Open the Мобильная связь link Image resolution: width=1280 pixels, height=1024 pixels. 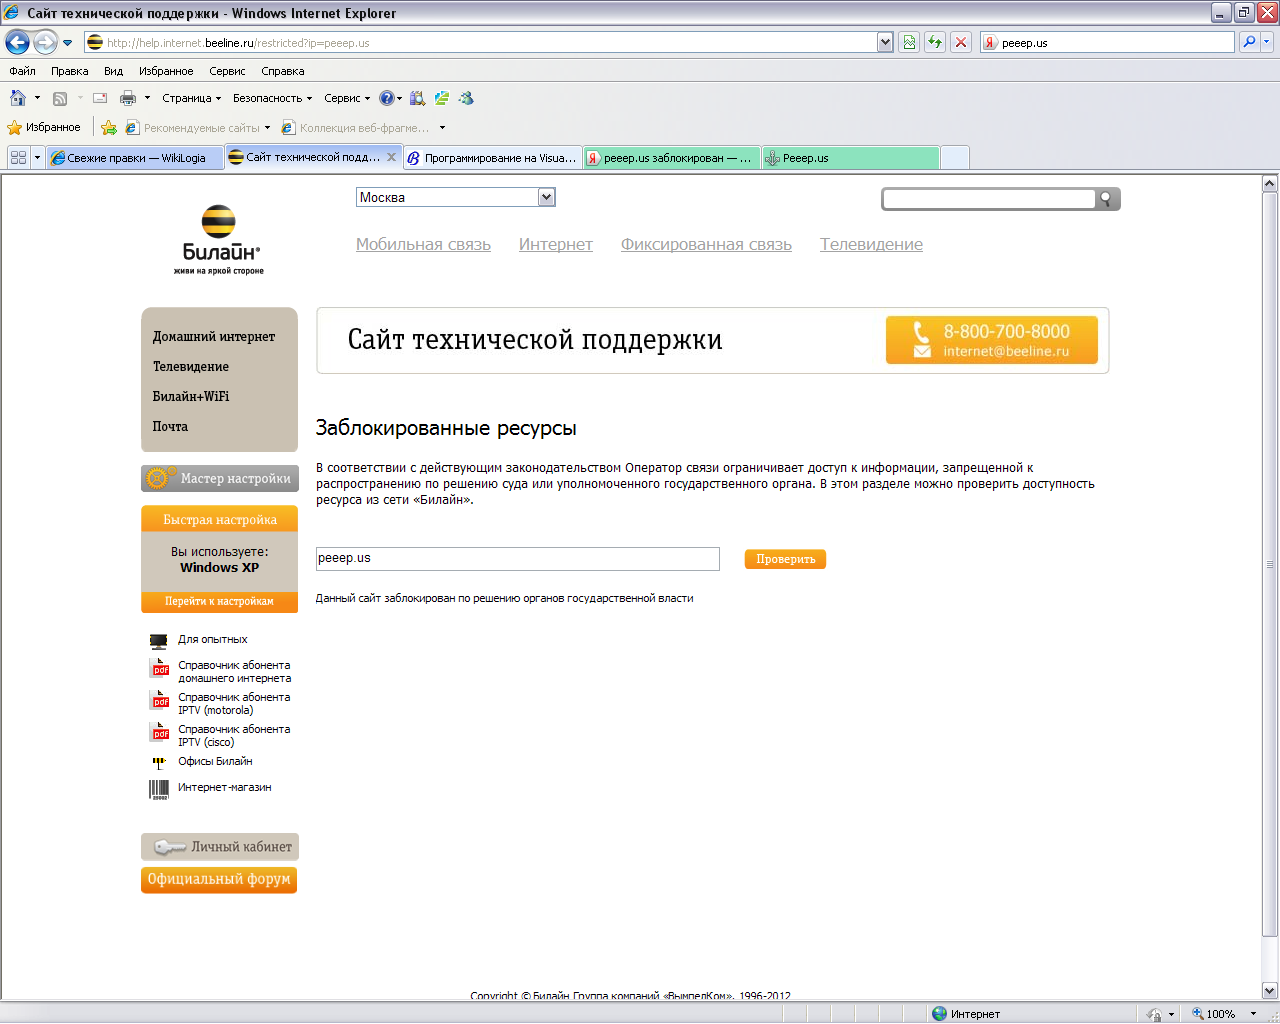[x=423, y=245]
